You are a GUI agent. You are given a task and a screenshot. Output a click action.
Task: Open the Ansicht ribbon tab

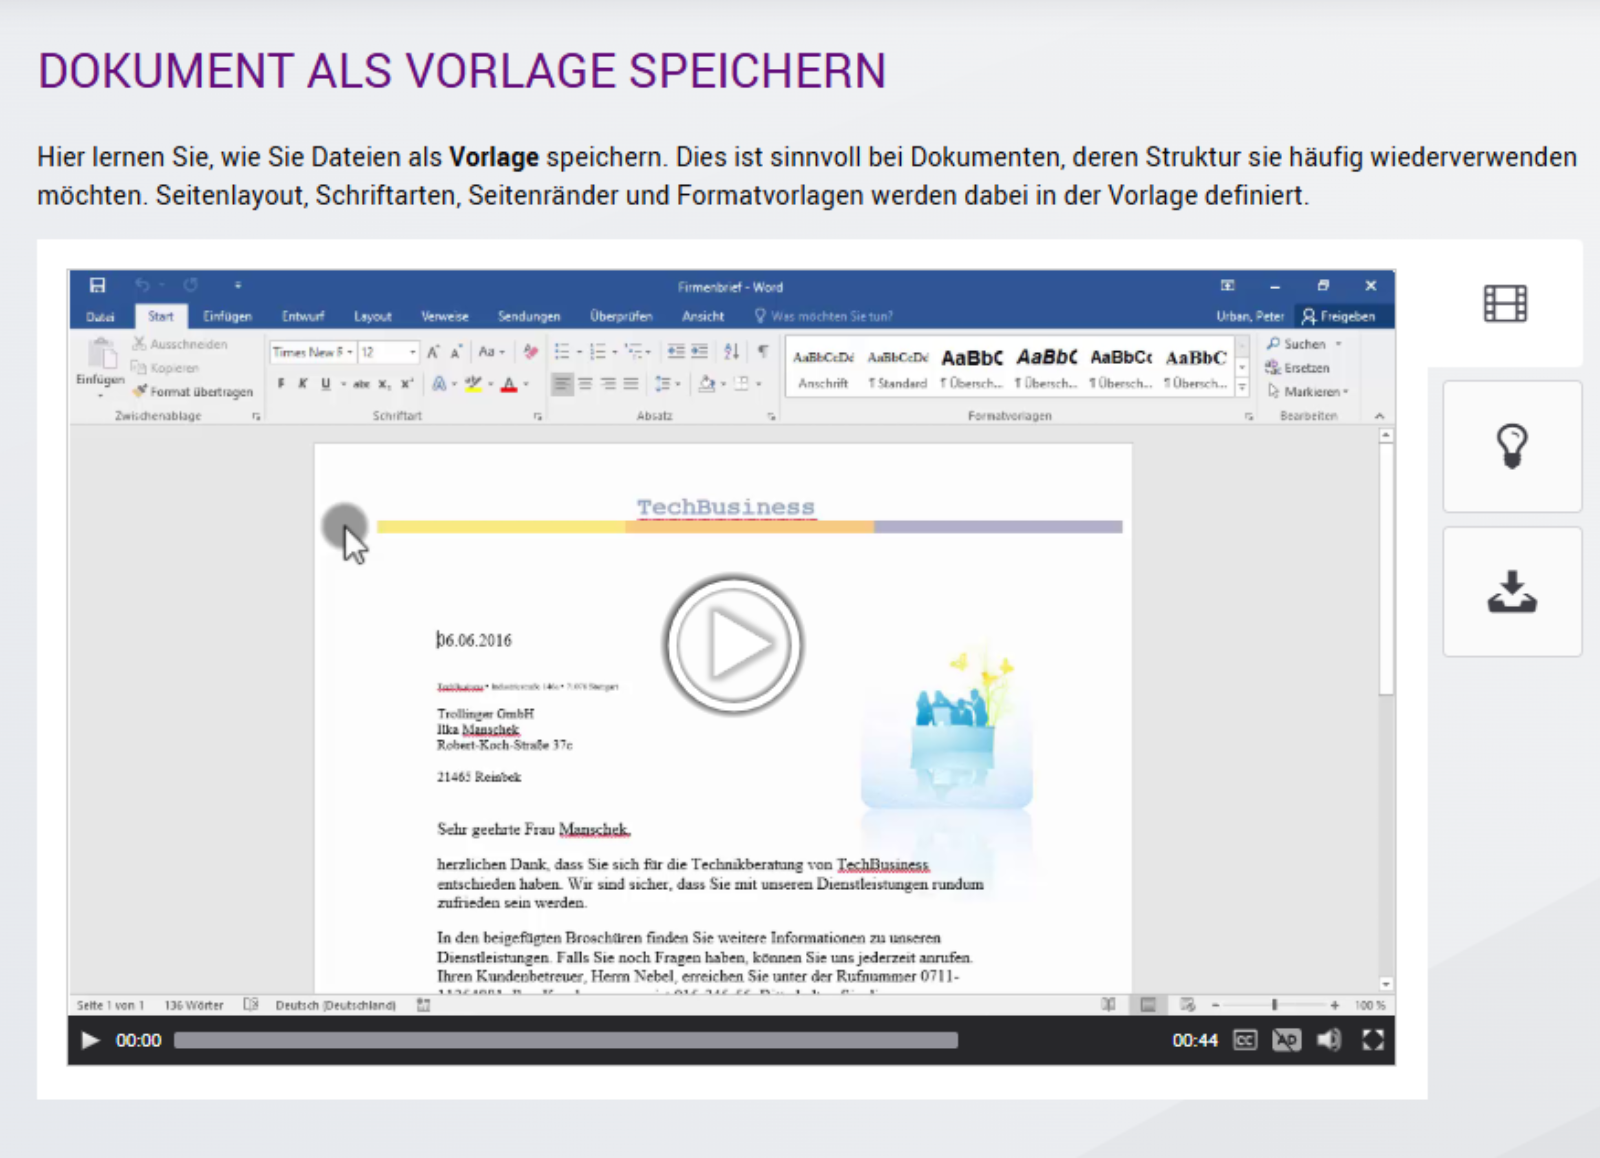(x=703, y=316)
